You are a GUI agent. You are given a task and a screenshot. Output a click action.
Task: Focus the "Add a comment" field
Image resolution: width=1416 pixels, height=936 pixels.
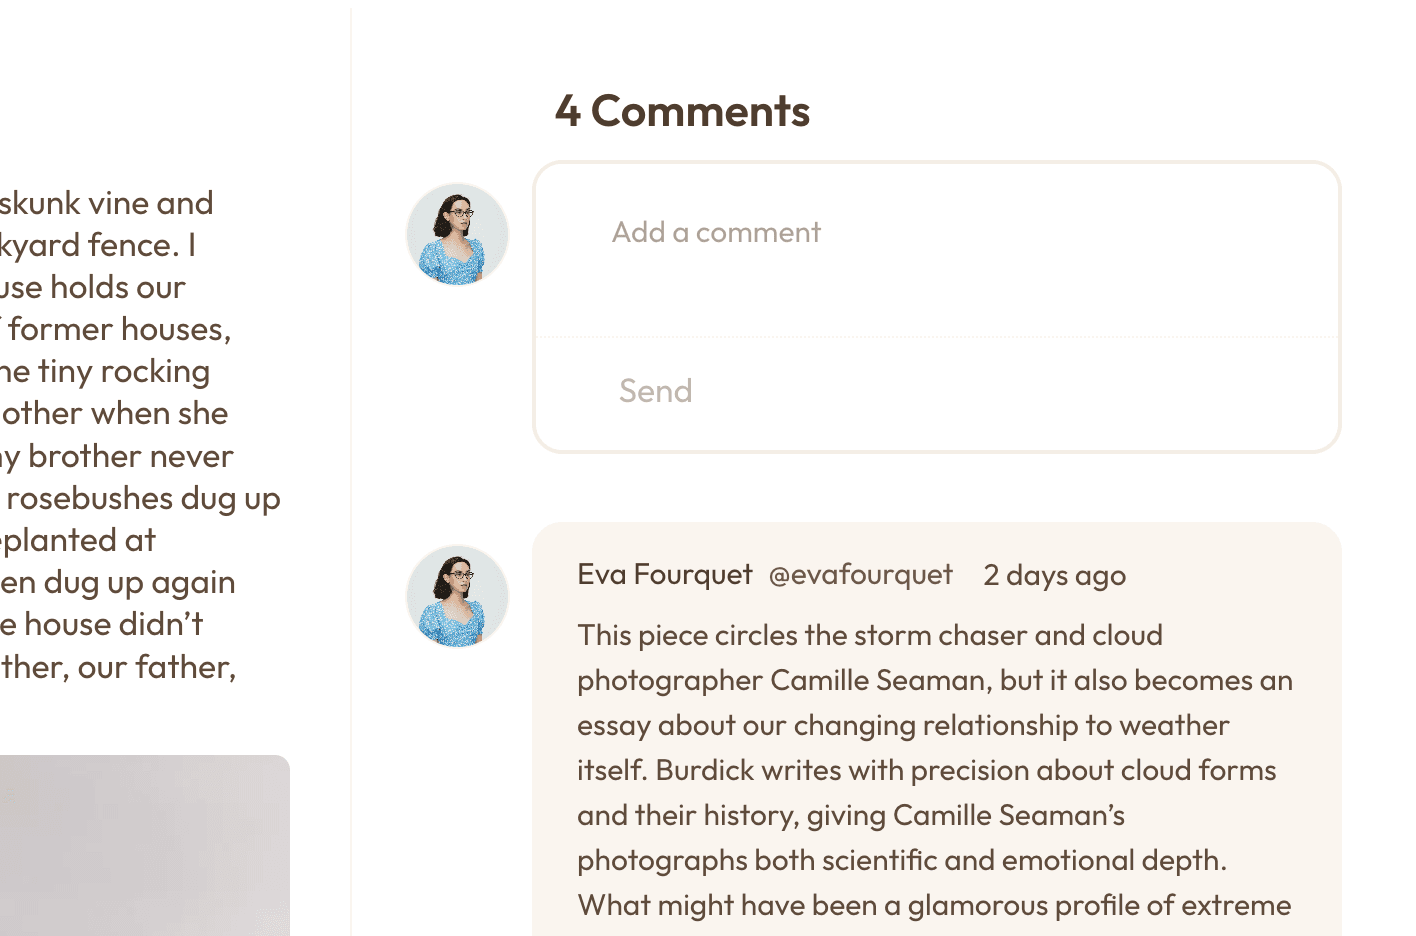point(937,250)
